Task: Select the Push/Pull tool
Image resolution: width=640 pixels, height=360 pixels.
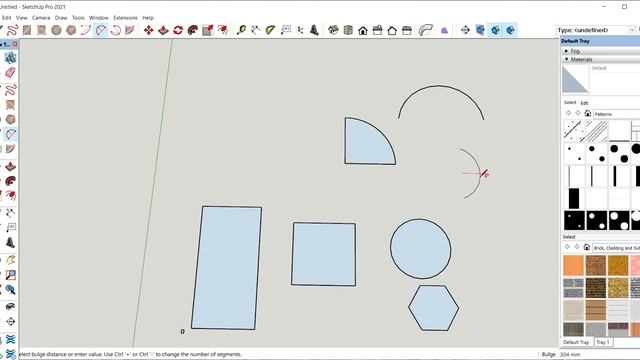Action: point(163,30)
